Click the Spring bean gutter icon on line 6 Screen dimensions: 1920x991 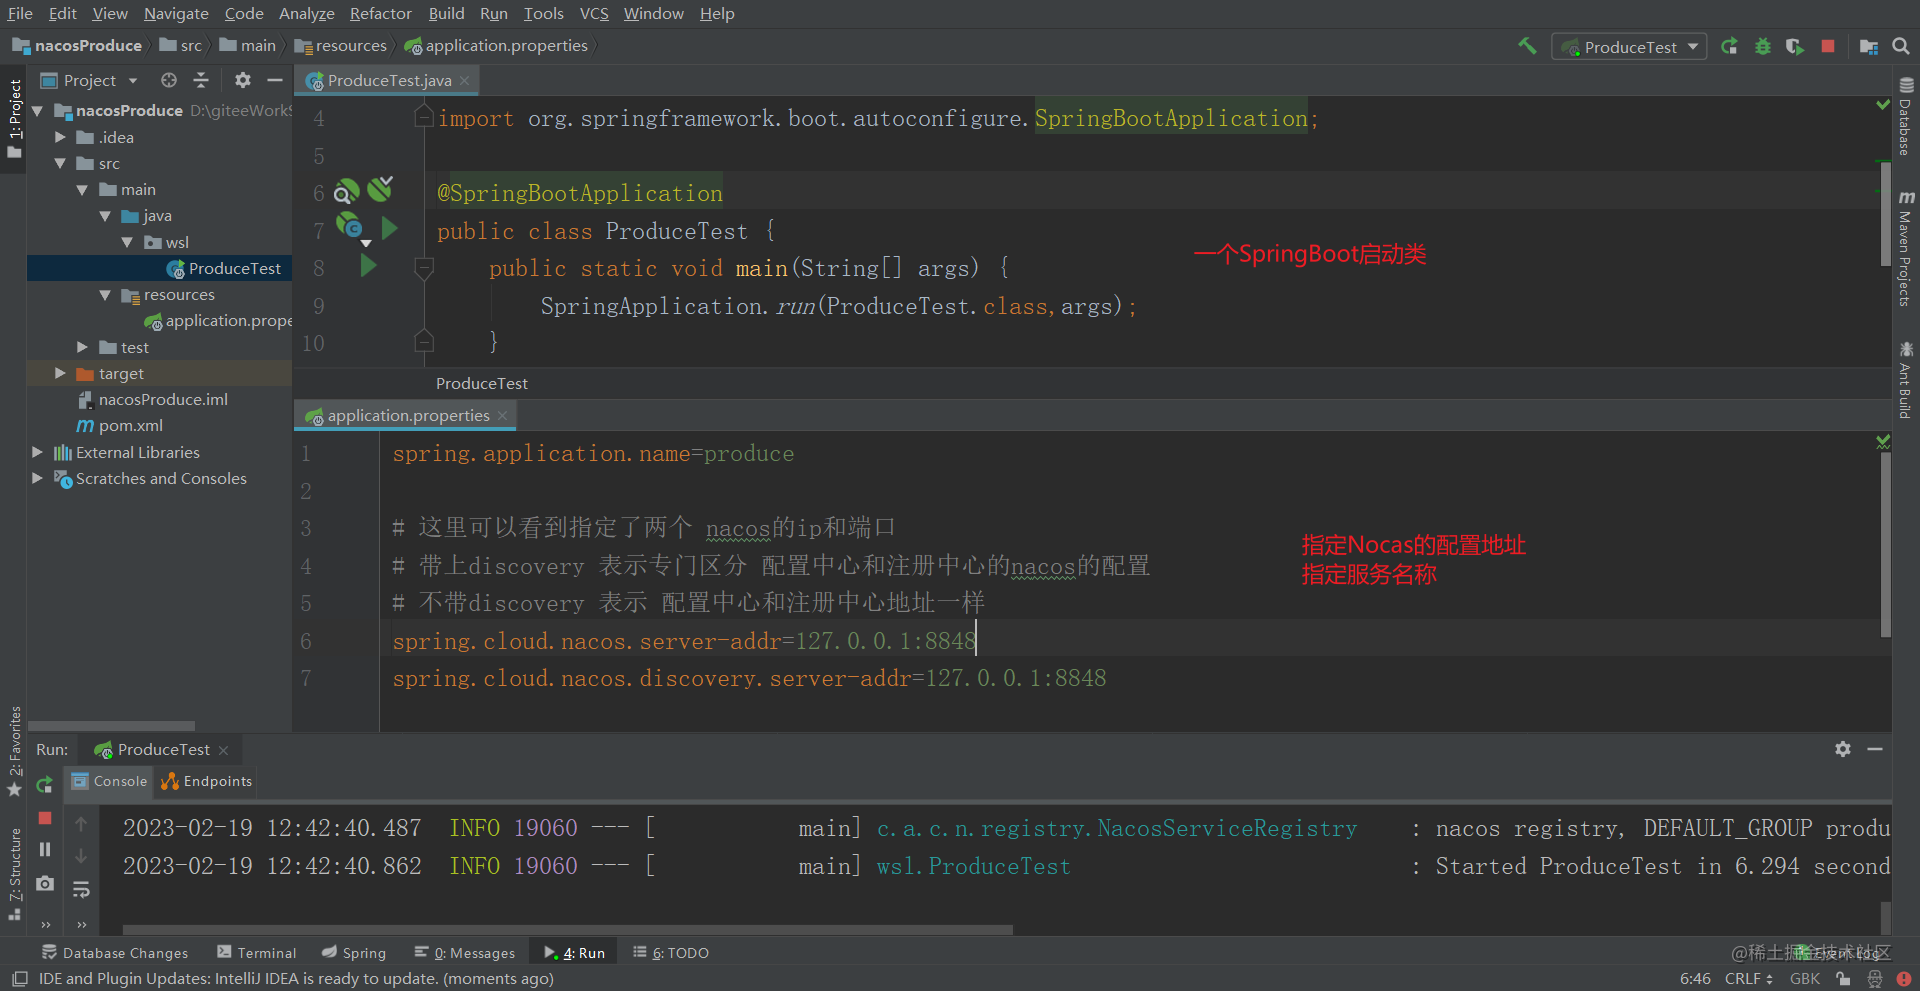click(346, 191)
